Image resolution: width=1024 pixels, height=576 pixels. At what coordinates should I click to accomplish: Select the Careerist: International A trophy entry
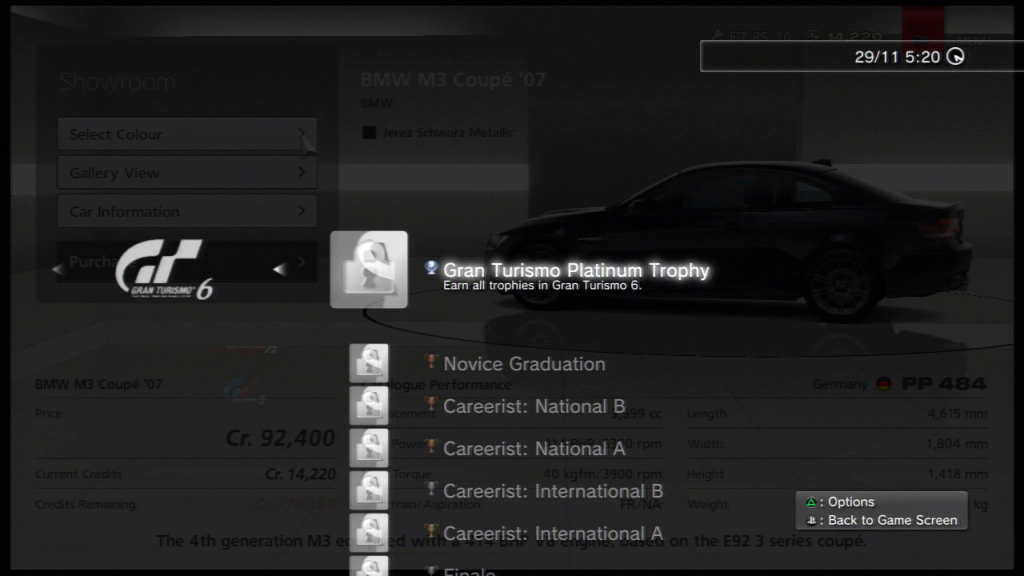[552, 533]
